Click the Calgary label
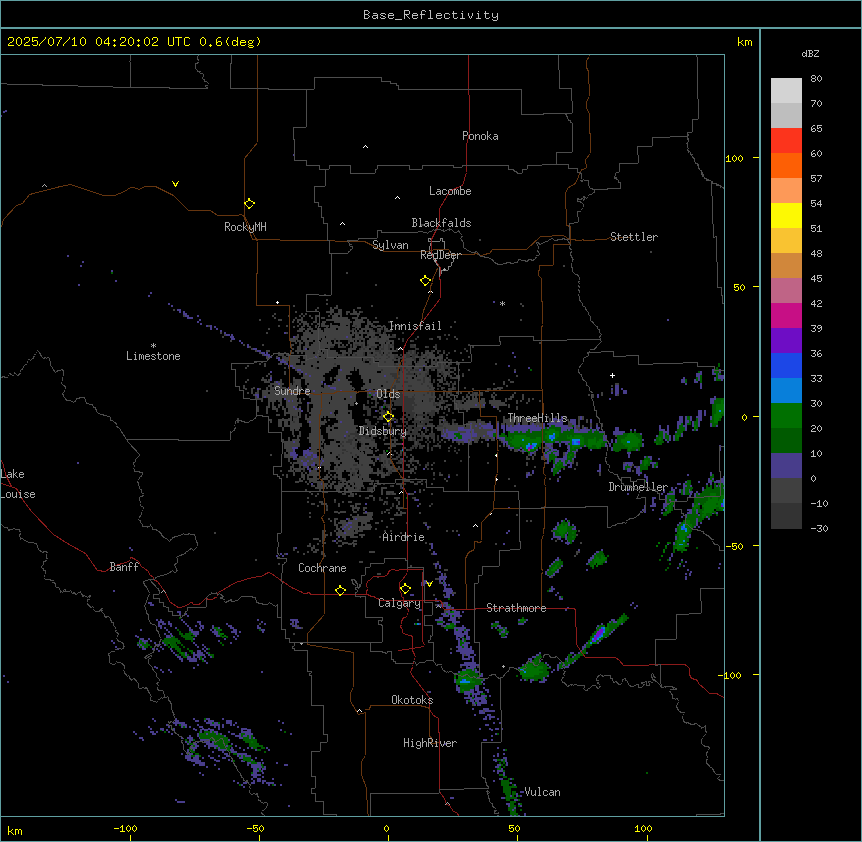 (x=399, y=603)
